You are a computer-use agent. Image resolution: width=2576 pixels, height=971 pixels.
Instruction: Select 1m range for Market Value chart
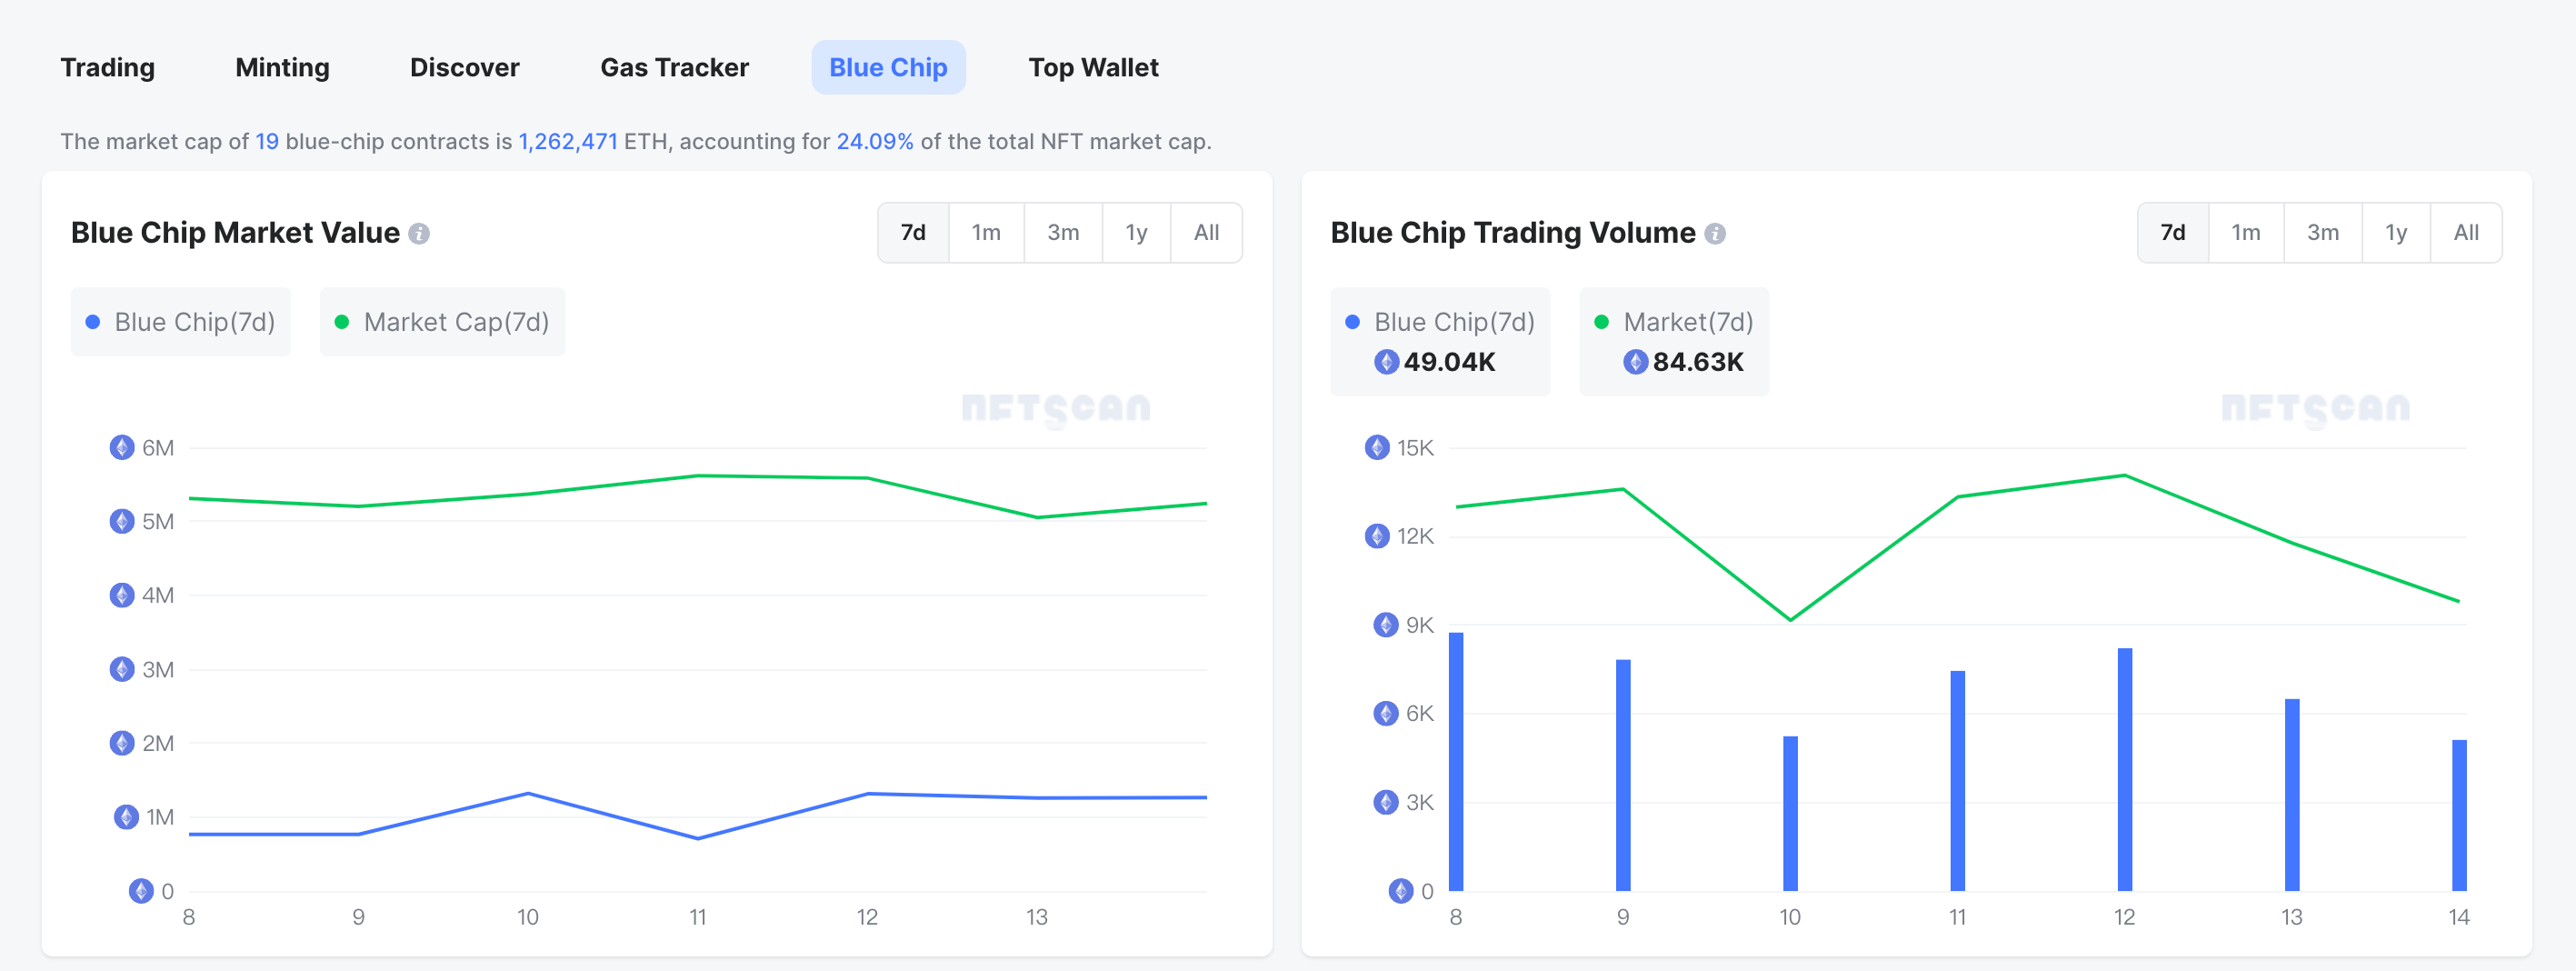point(985,233)
